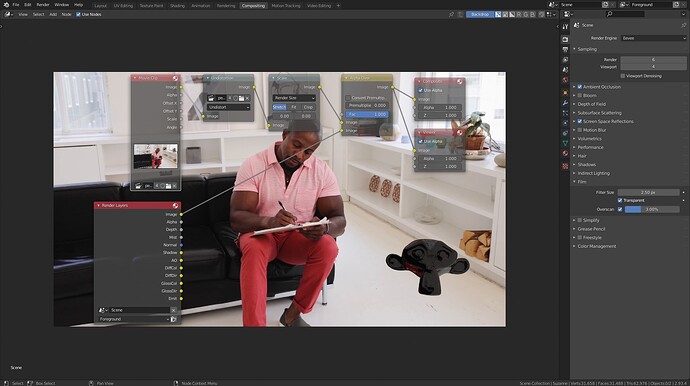Pin the Scene properties panel
The image size is (690, 386).
pyautogui.click(x=683, y=25)
